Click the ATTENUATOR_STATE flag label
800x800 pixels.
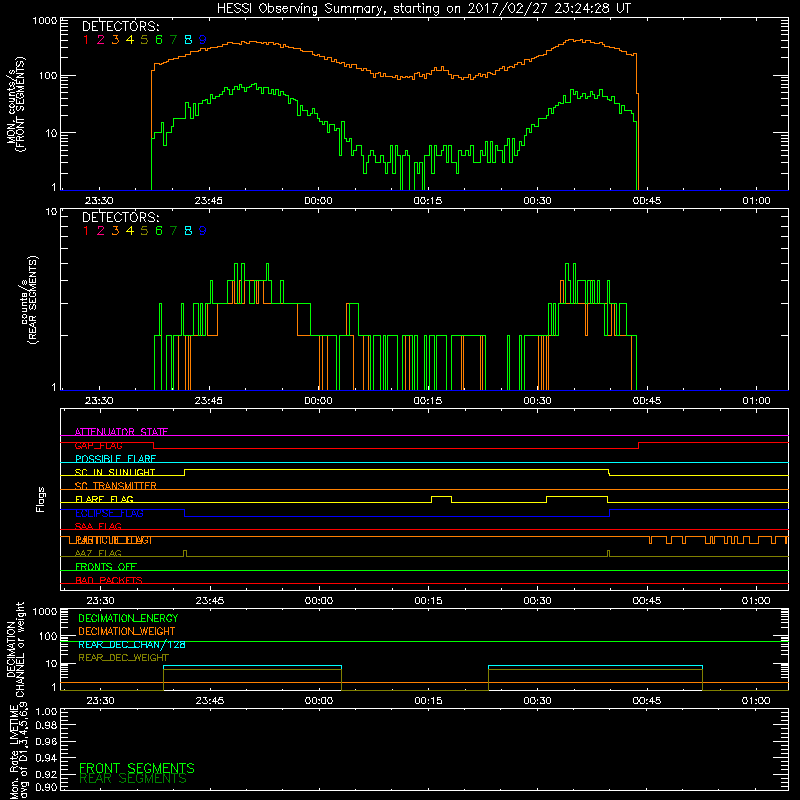[121, 432]
